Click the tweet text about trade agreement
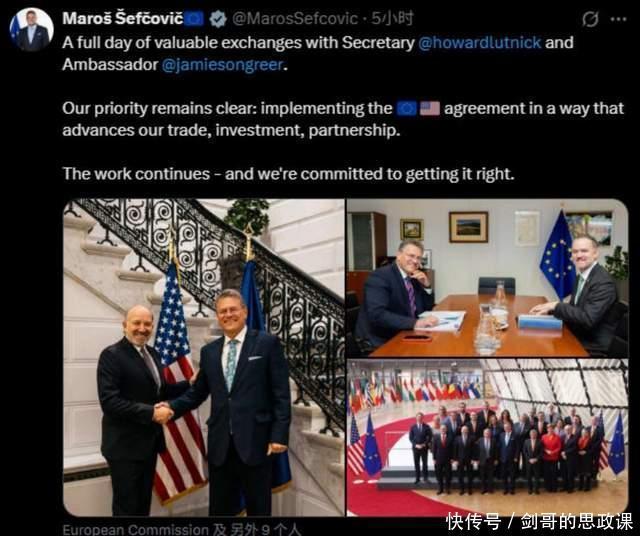Viewport: 640px width, 536px height. click(343, 119)
